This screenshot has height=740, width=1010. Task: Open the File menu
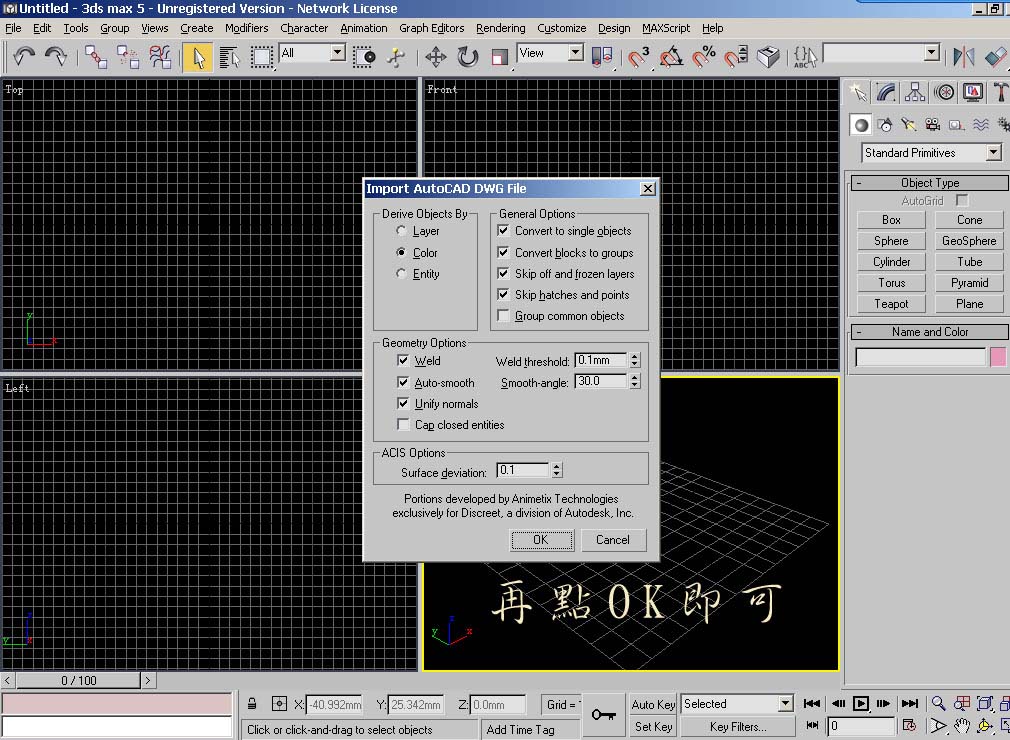click(x=13, y=28)
